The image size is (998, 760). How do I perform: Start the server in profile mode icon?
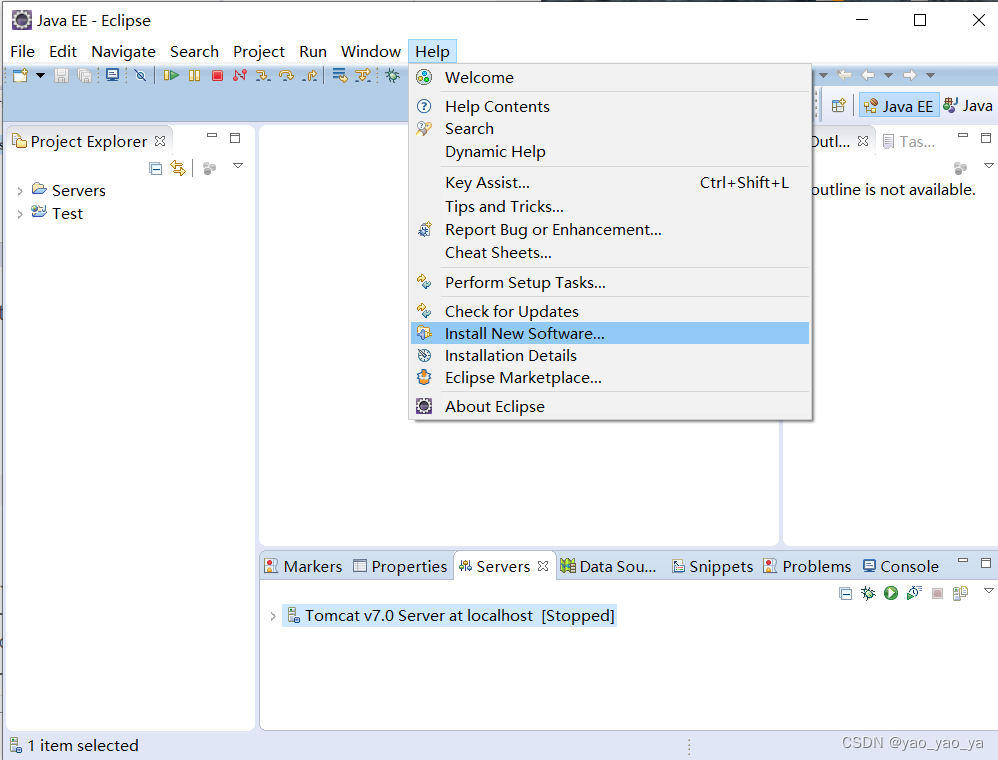(915, 593)
